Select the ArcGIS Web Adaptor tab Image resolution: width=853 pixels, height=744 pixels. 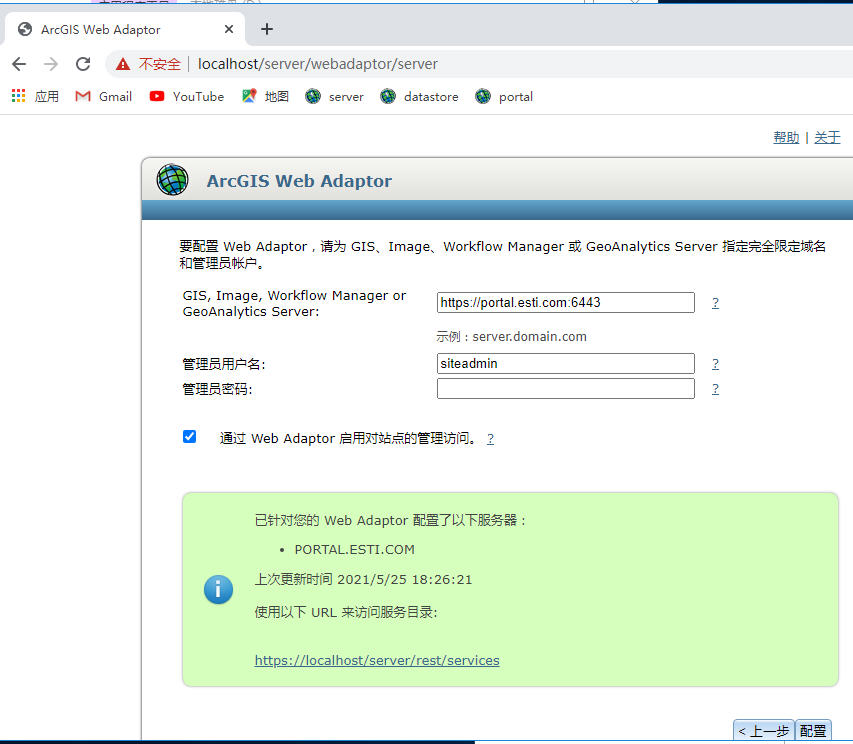click(125, 29)
